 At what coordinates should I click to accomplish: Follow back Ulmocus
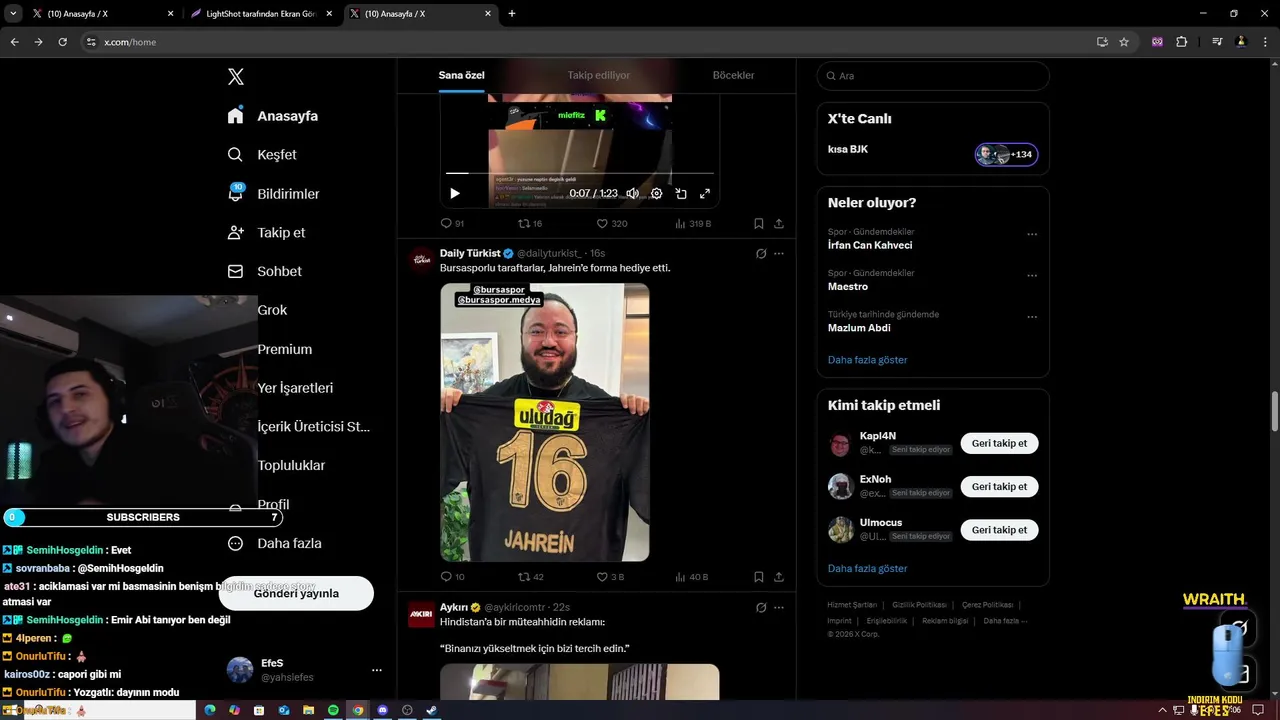(999, 530)
